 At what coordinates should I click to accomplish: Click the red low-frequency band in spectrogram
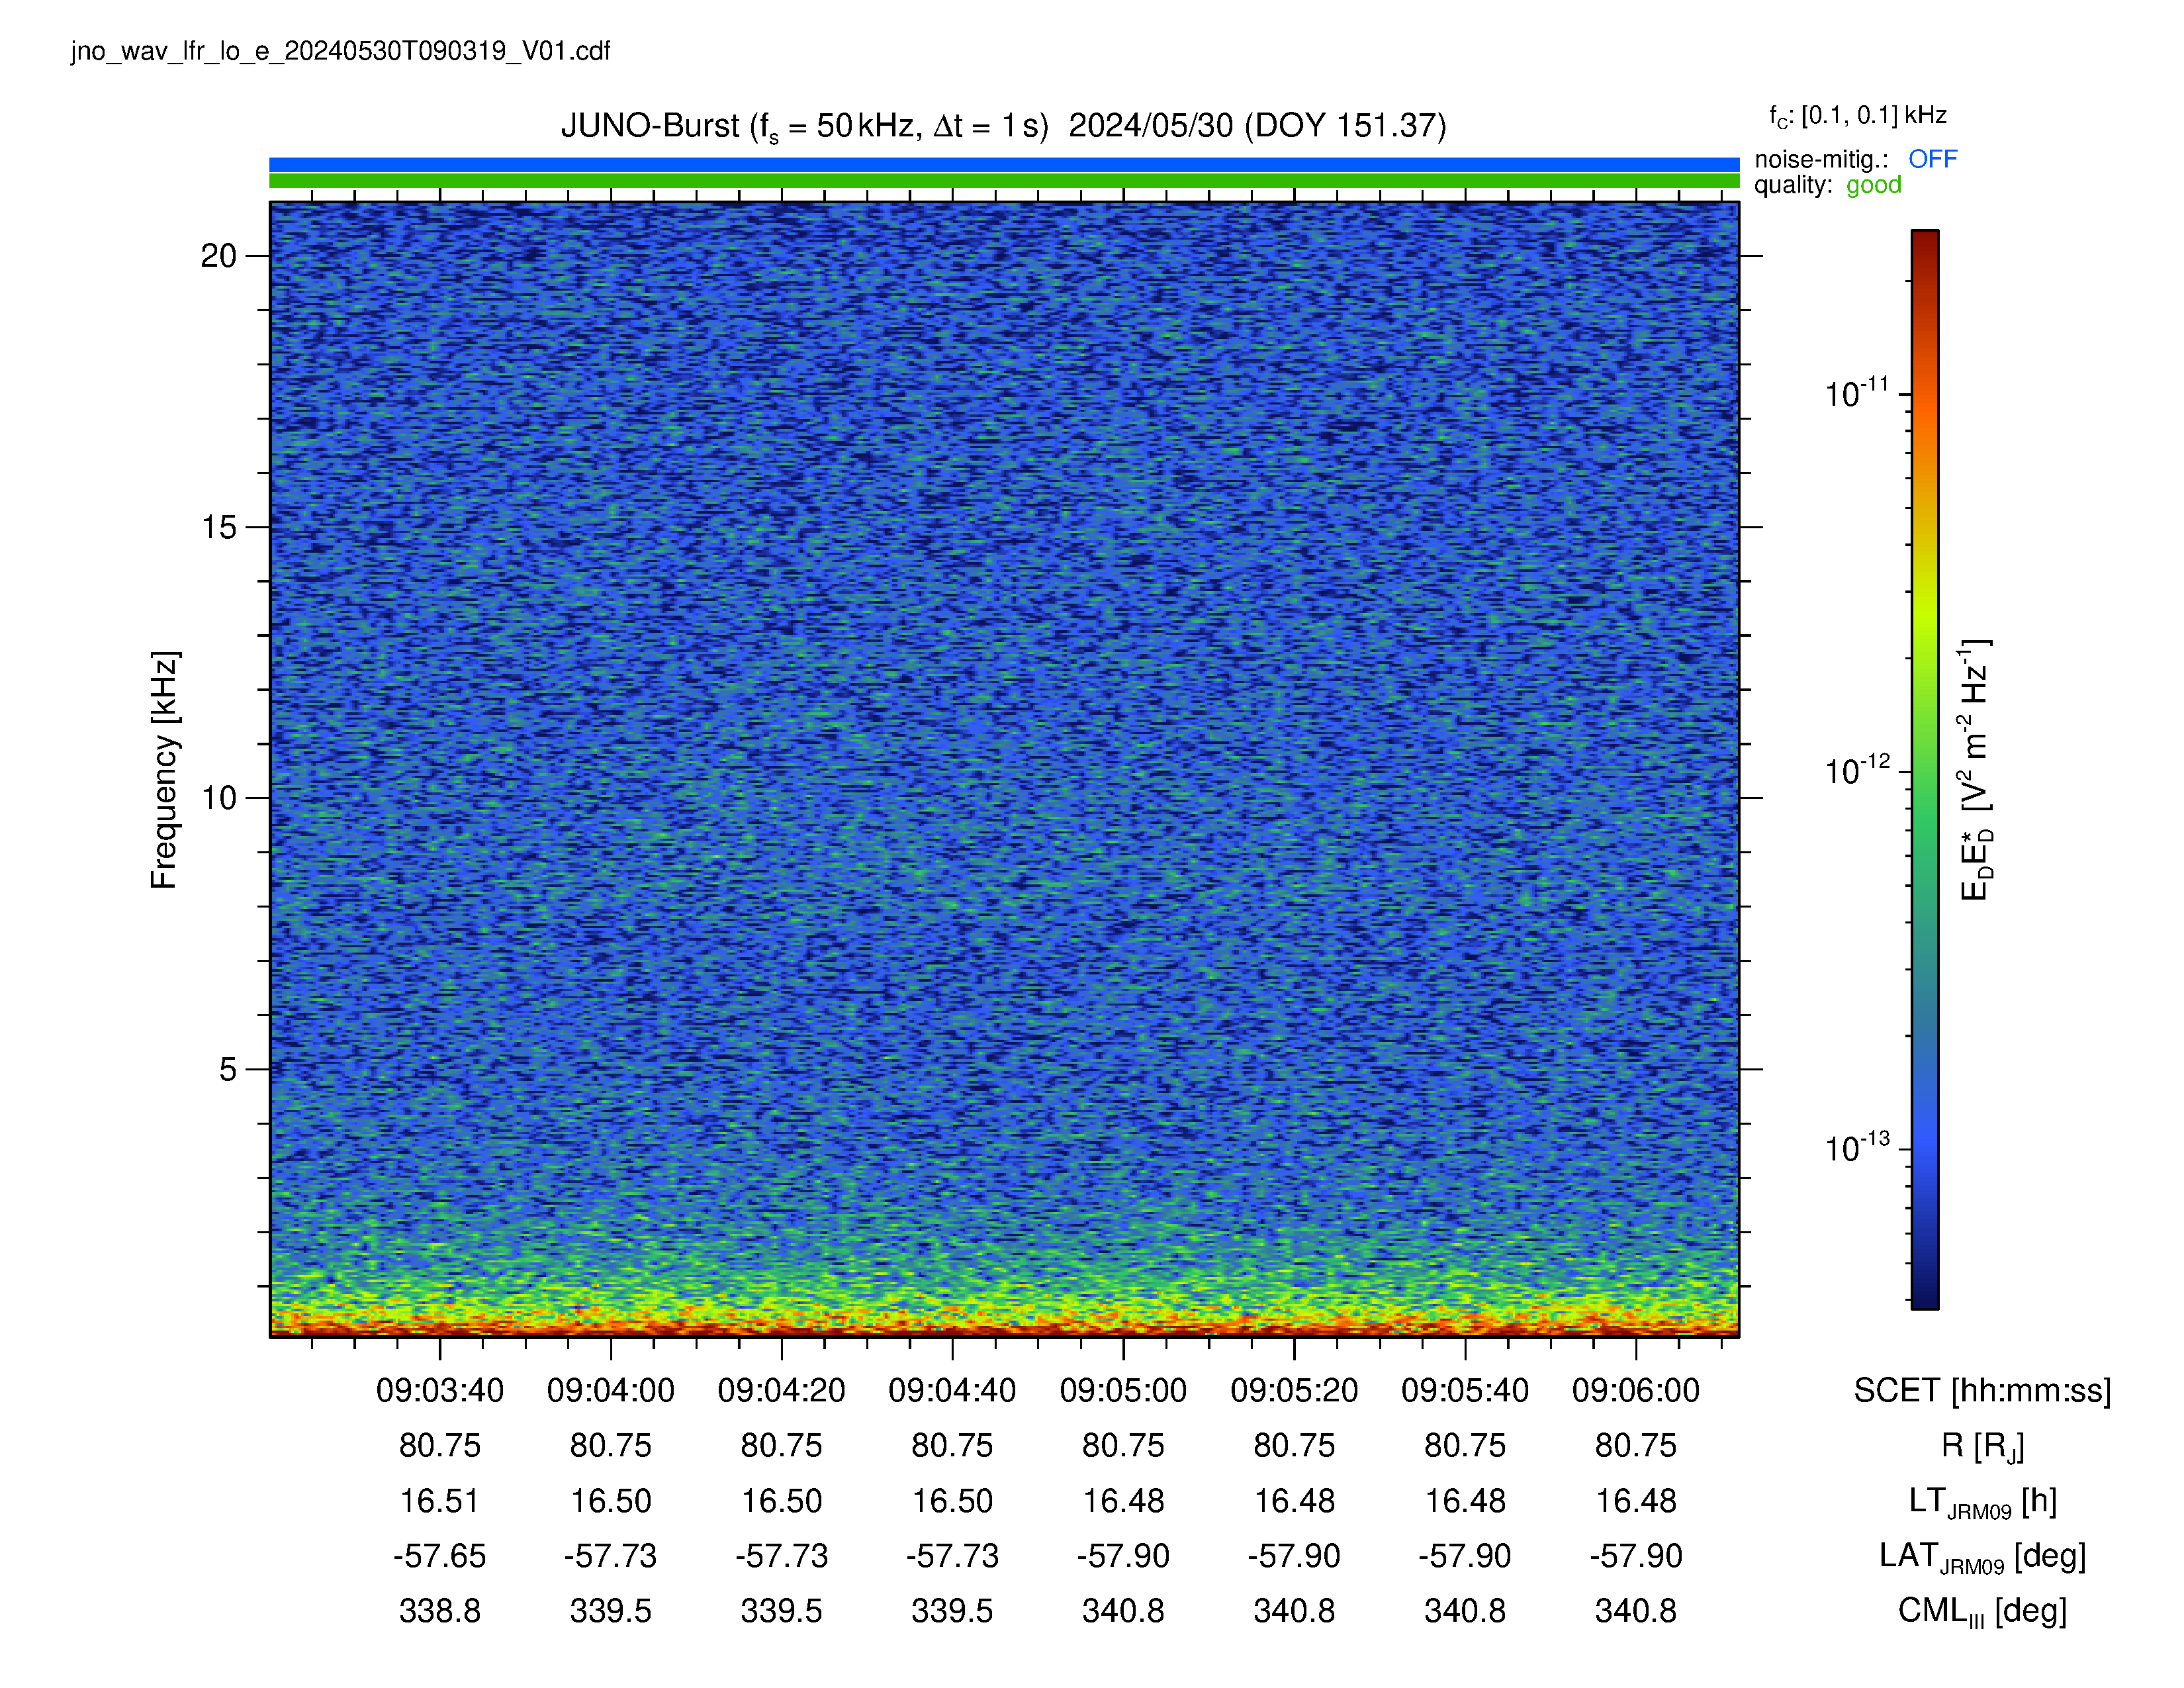(x=1004, y=1326)
